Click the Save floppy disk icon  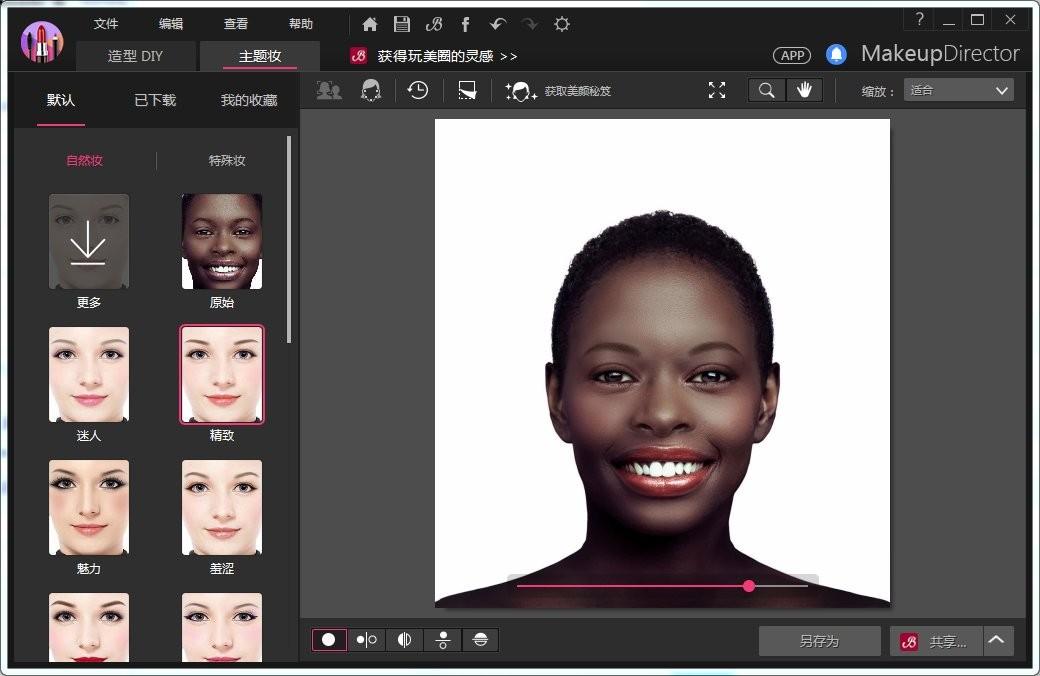(x=401, y=24)
